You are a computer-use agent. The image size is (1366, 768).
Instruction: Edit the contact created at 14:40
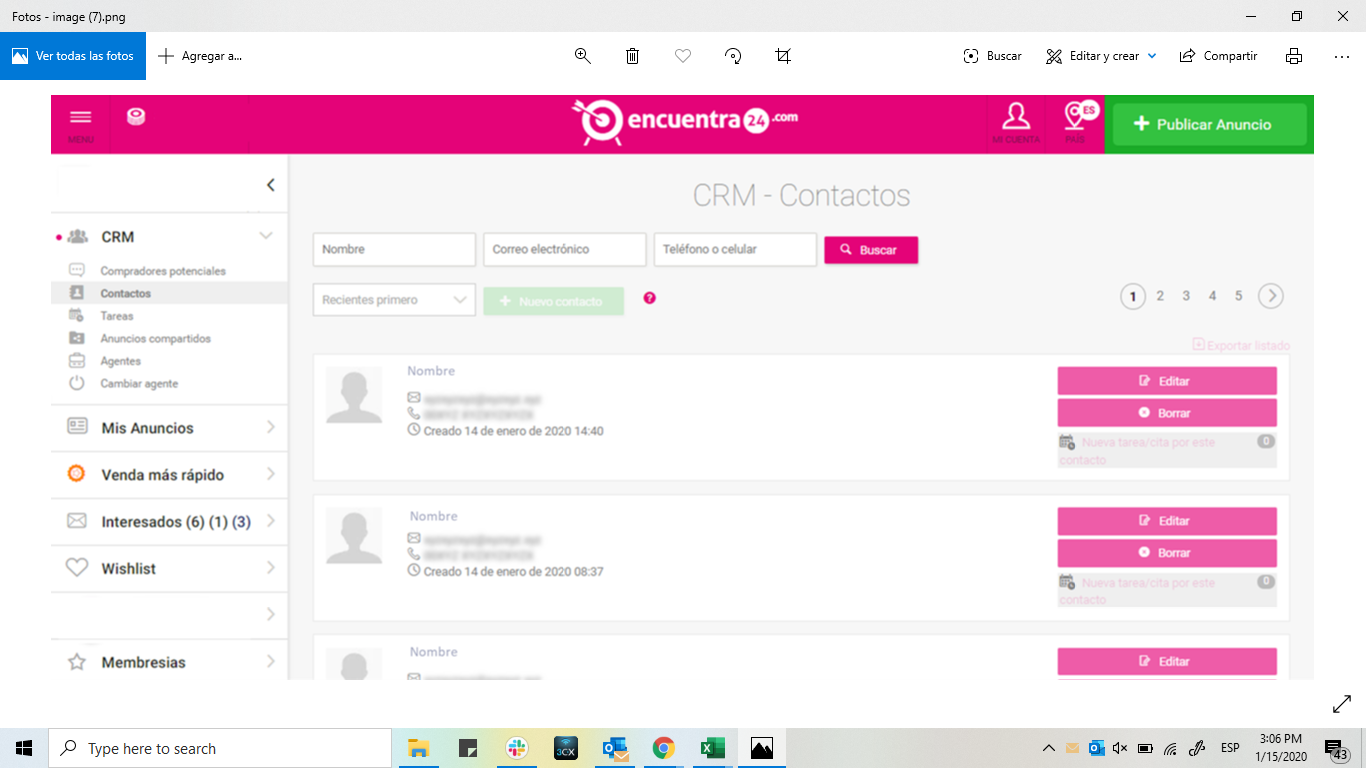point(1167,381)
